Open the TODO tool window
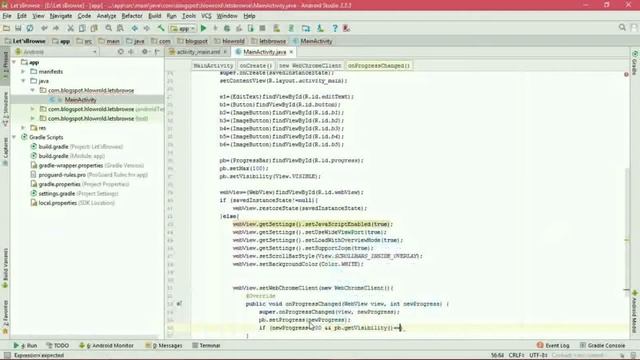This screenshot has width=640, height=360. pos(58,345)
